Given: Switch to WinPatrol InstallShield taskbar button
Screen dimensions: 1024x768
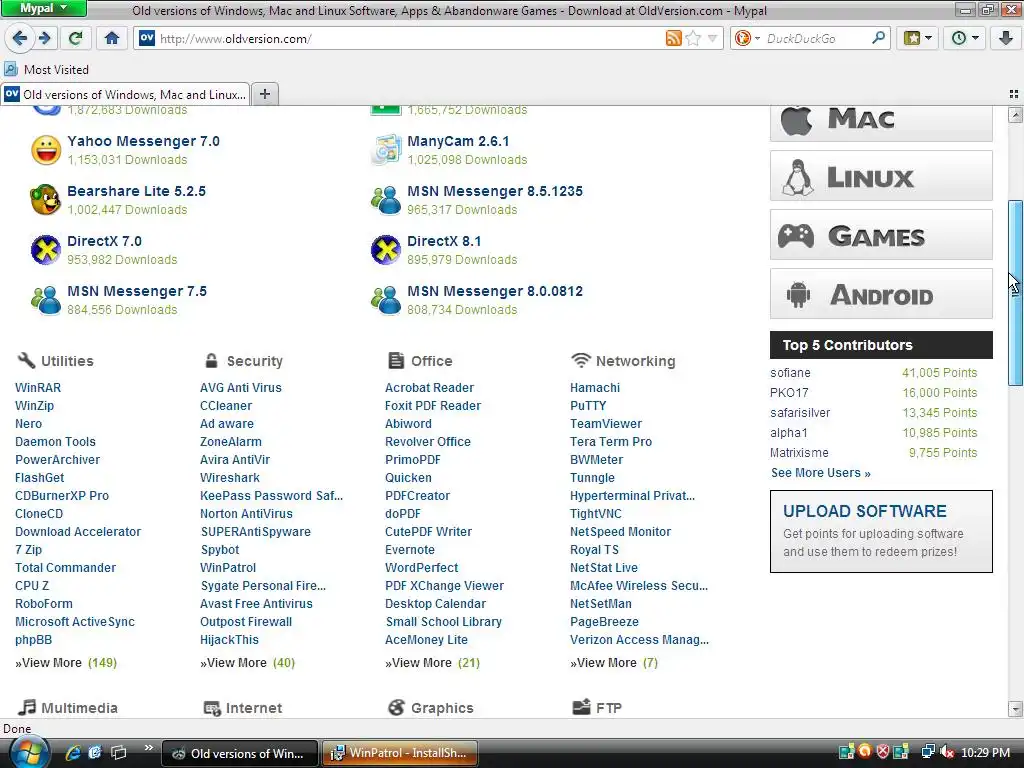Looking at the screenshot, I should [x=400, y=753].
